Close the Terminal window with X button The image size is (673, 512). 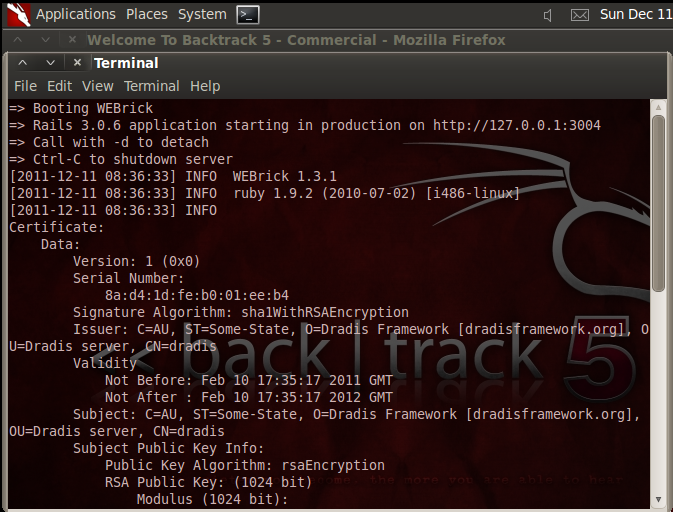pos(77,63)
